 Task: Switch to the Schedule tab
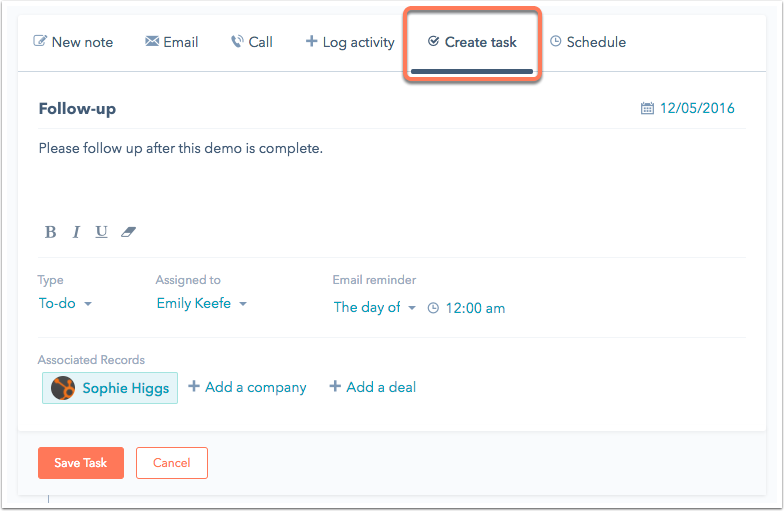587,42
